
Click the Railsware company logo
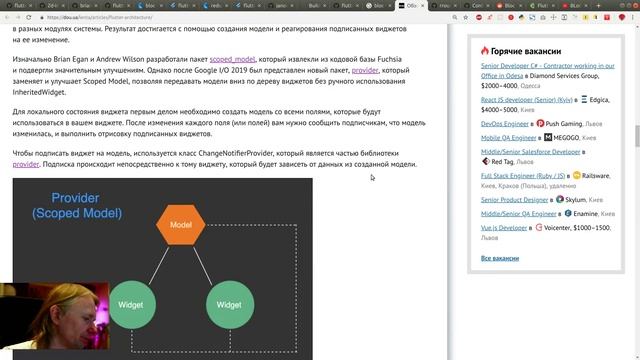(x=576, y=175)
